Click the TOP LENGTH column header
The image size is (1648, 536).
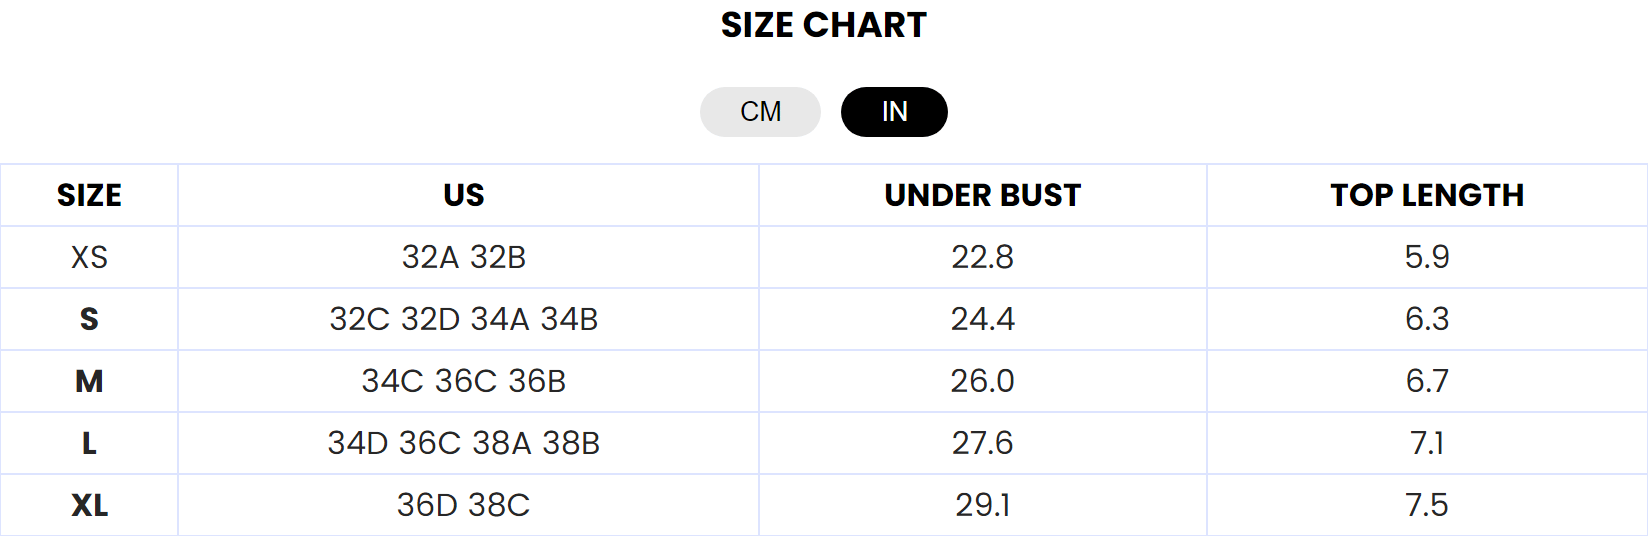click(1427, 195)
